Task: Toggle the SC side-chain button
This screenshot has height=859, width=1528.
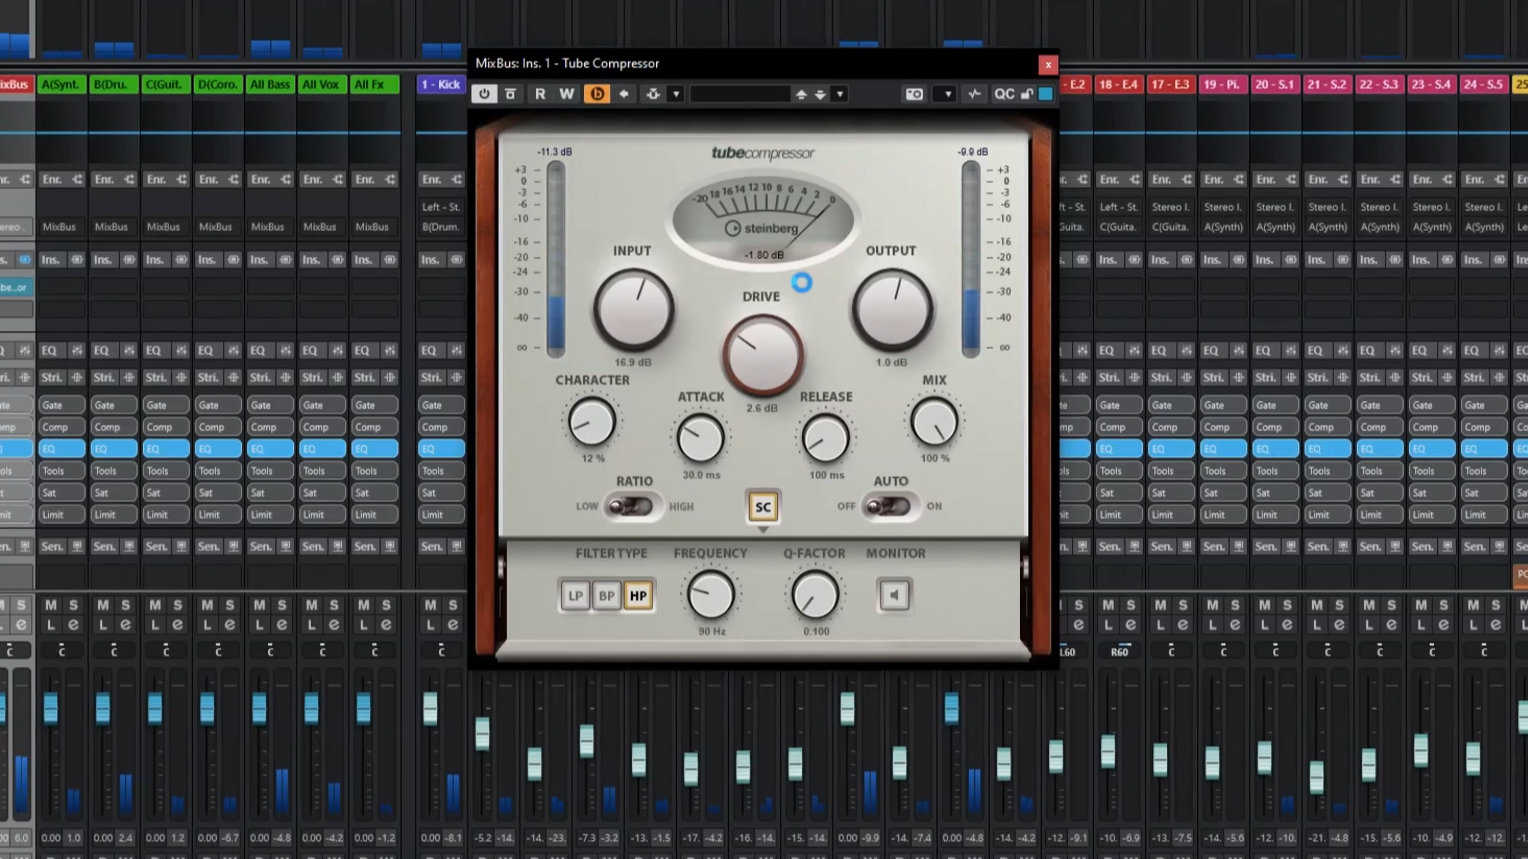Action: (763, 507)
